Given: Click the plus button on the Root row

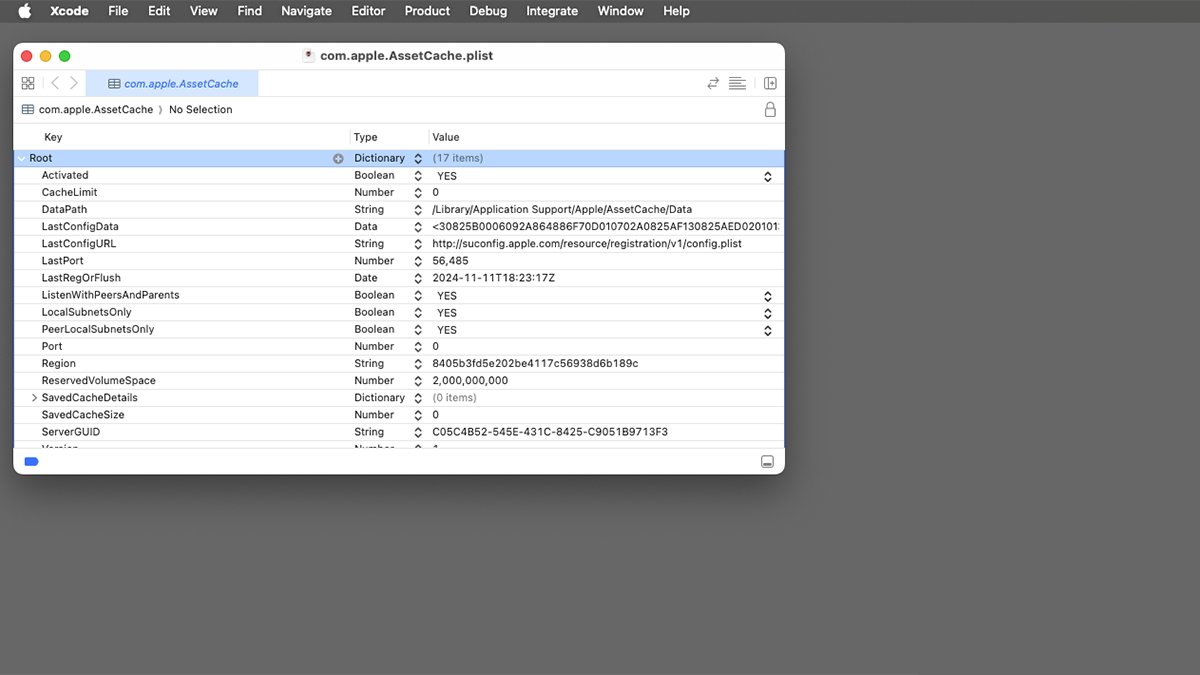Looking at the screenshot, I should tap(338, 158).
